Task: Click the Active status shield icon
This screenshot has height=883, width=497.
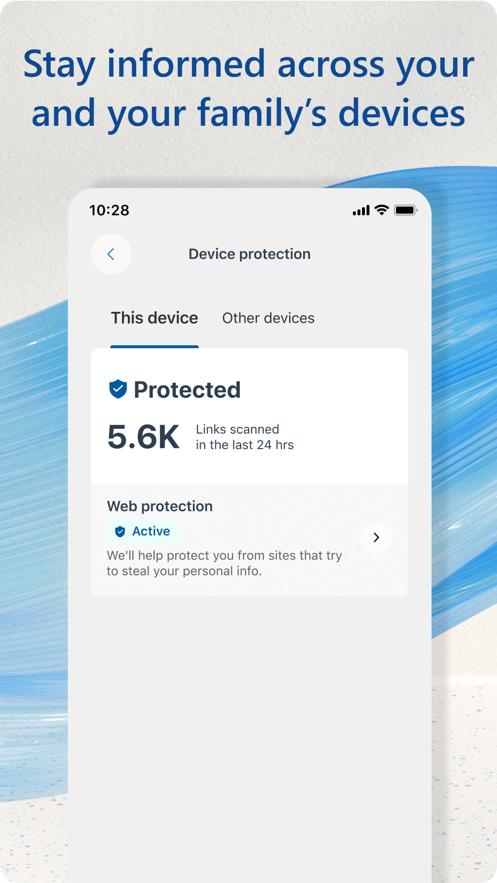Action: click(120, 532)
